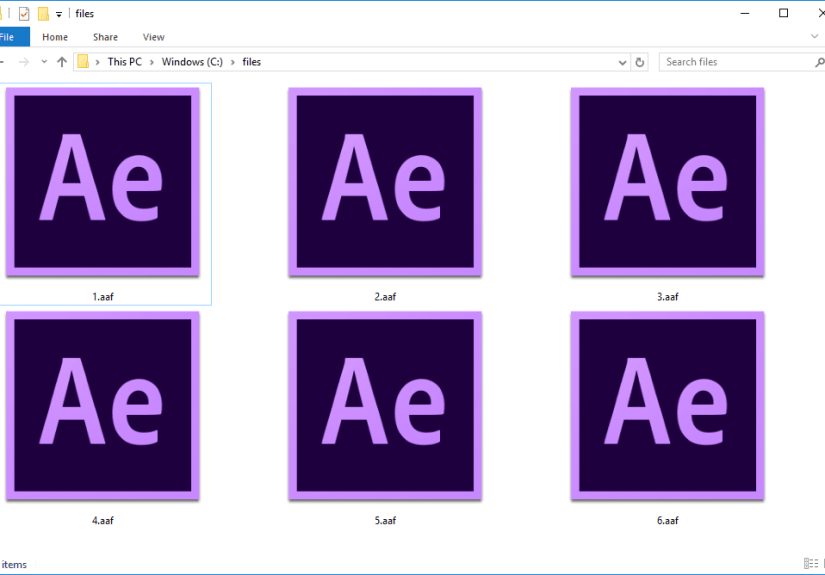Click the New folder icon in title bar
The height and width of the screenshot is (575, 825).
click(43, 14)
